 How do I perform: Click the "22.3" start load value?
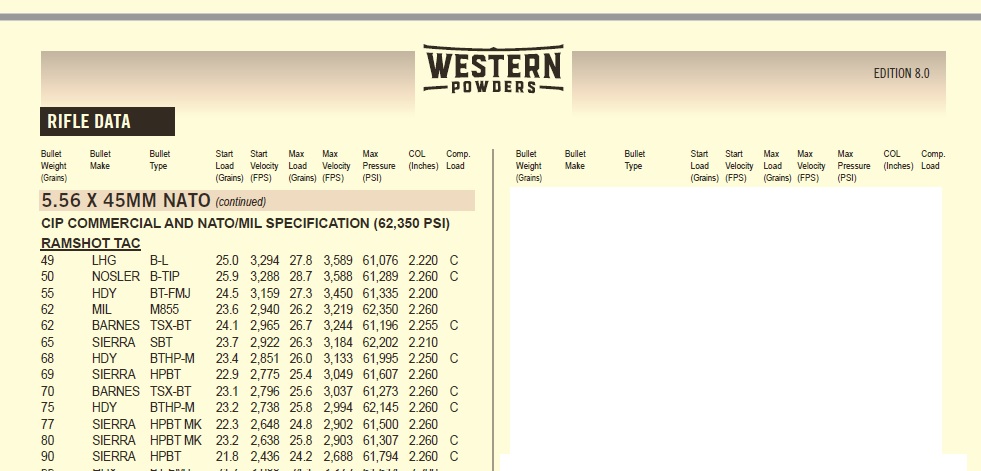click(227, 425)
